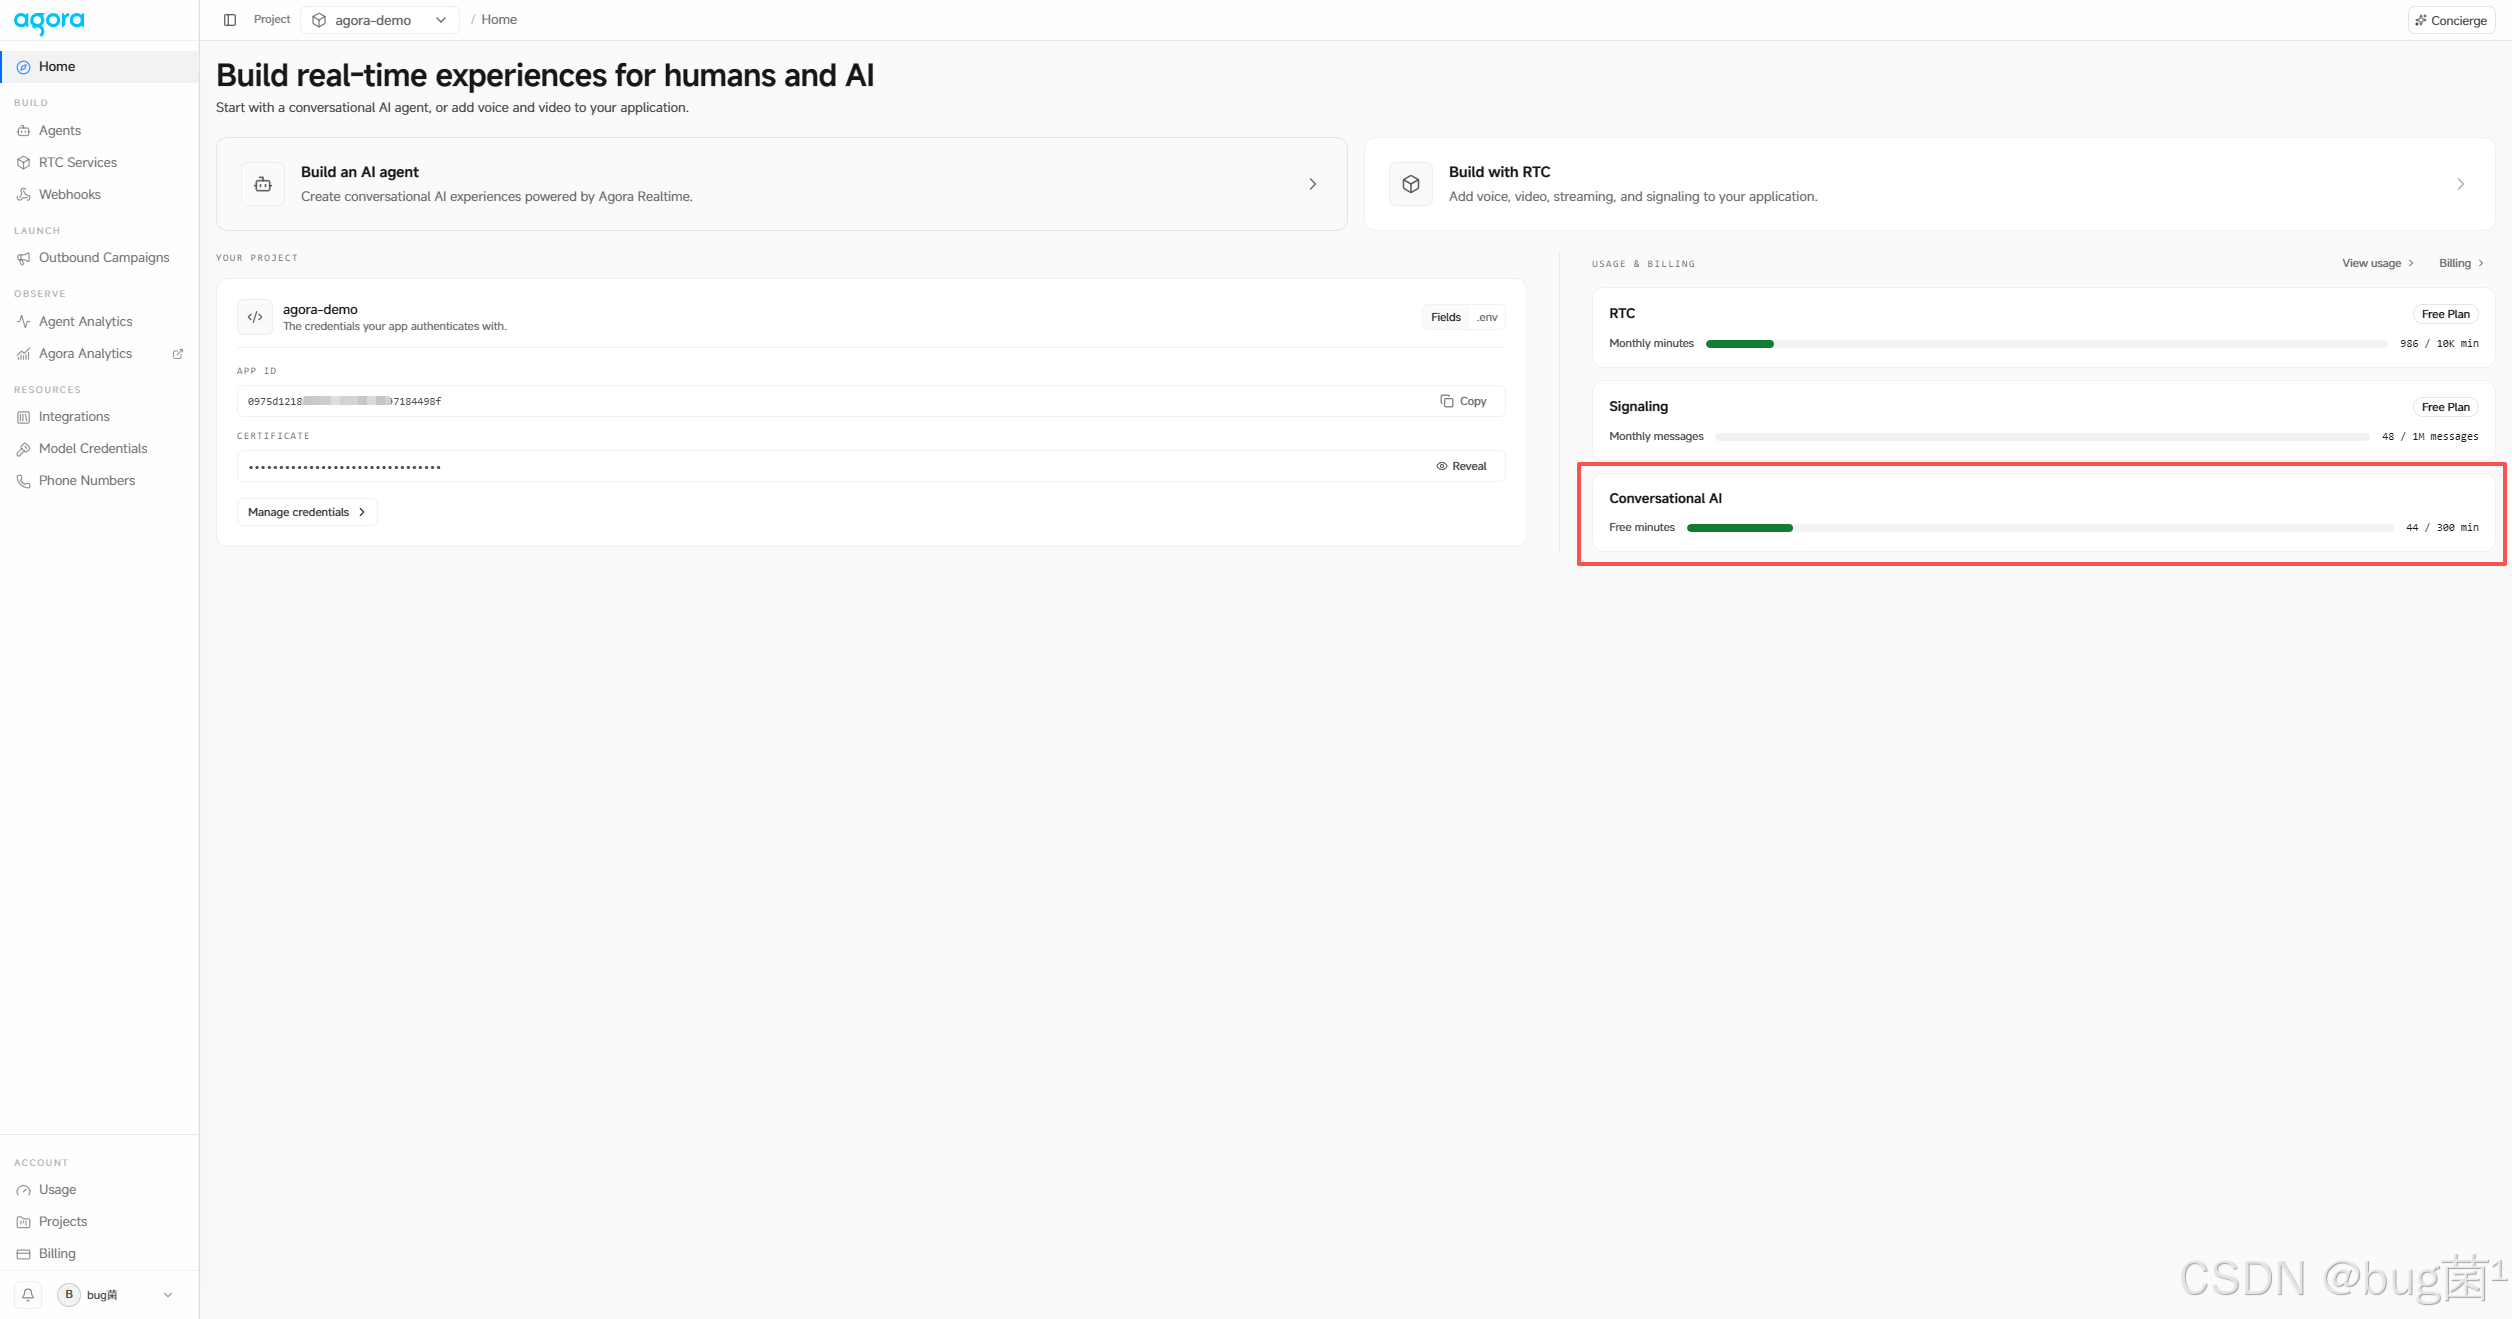Click the Webhooks icon
The image size is (2512, 1319).
coord(23,195)
